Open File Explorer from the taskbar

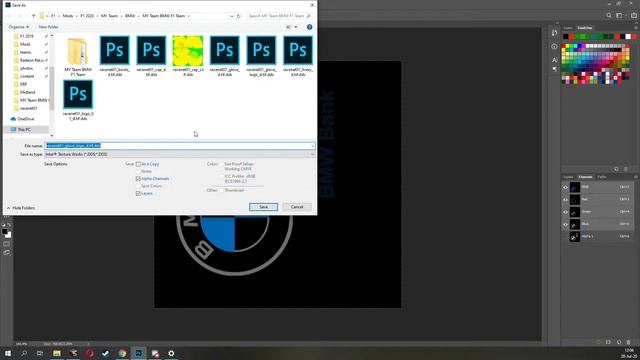(x=57, y=353)
